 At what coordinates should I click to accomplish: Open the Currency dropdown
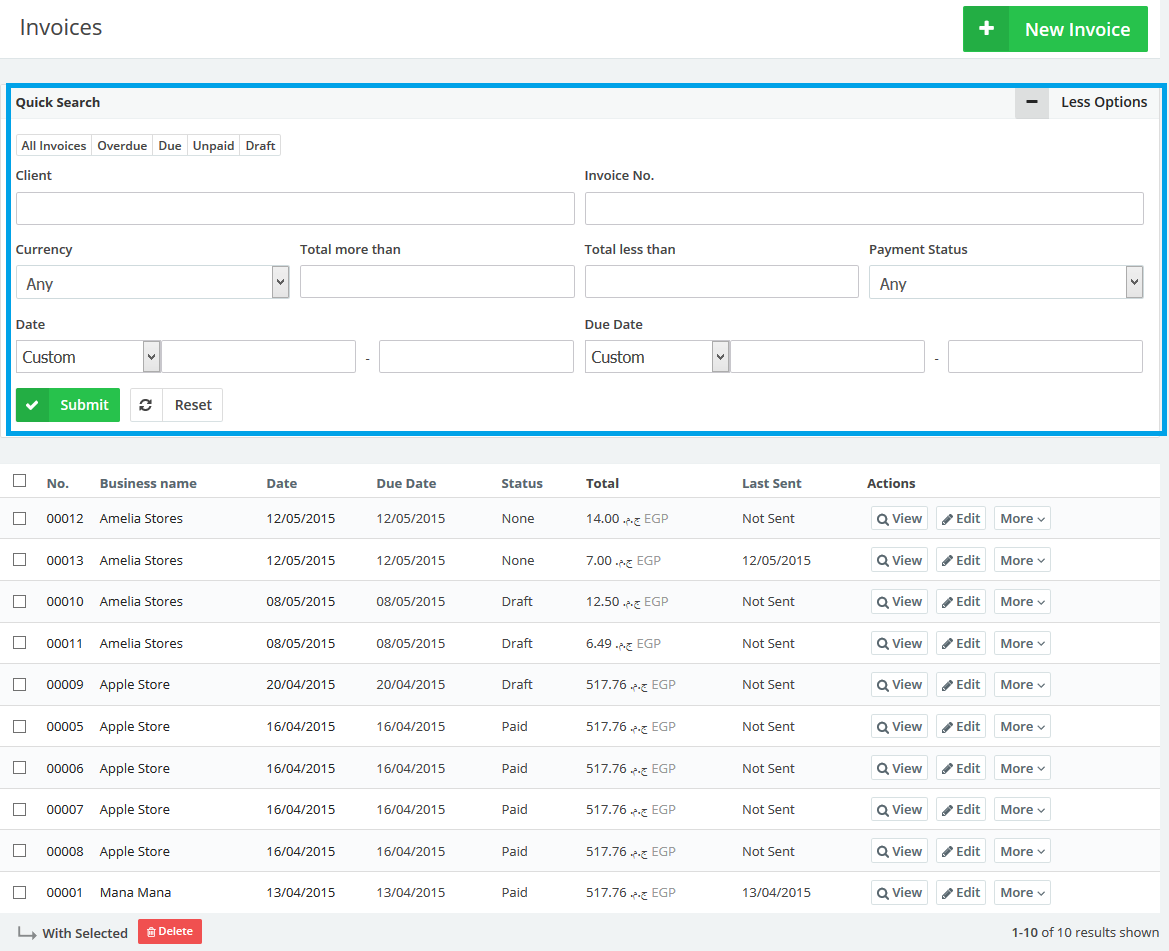(x=152, y=283)
